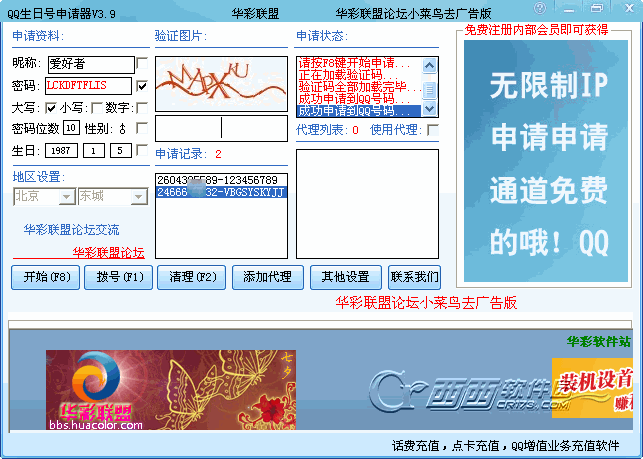Click the 开始(F8) start button

46,277
